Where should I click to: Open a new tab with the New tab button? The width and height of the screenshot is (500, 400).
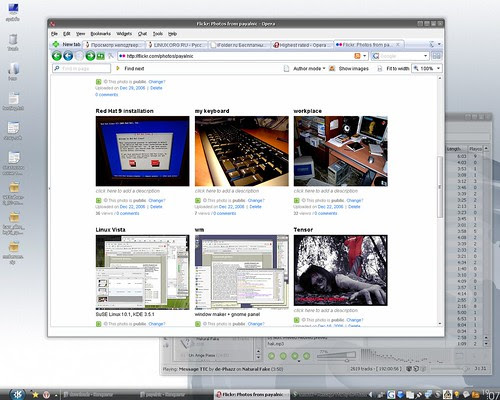66,44
